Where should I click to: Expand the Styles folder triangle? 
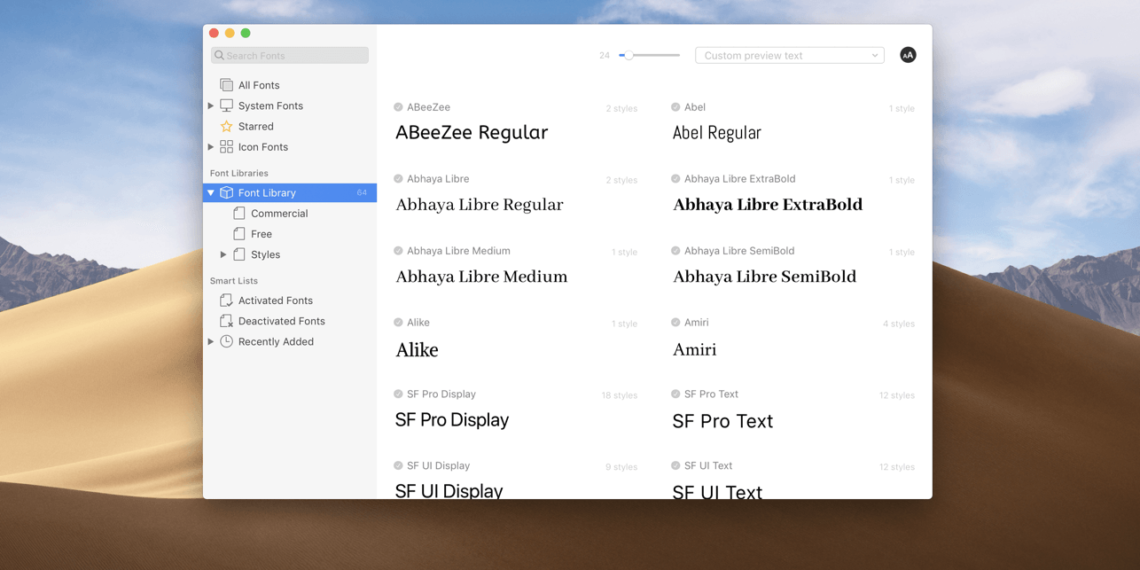click(223, 254)
